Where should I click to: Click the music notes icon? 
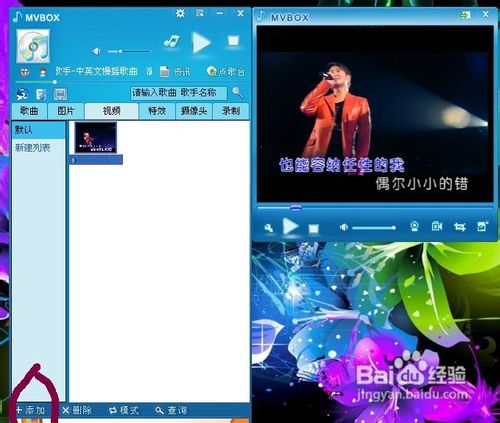click(x=172, y=41)
